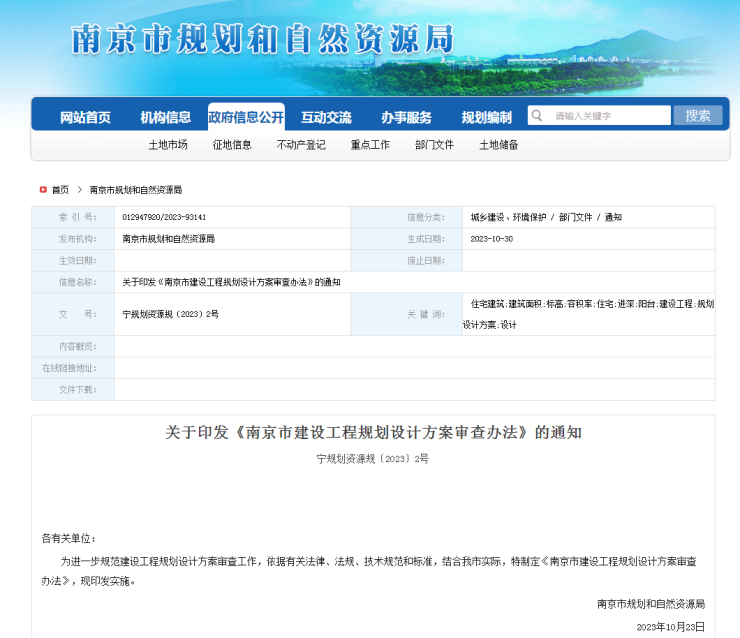Open the 部门文件 submenu link

click(x=434, y=145)
